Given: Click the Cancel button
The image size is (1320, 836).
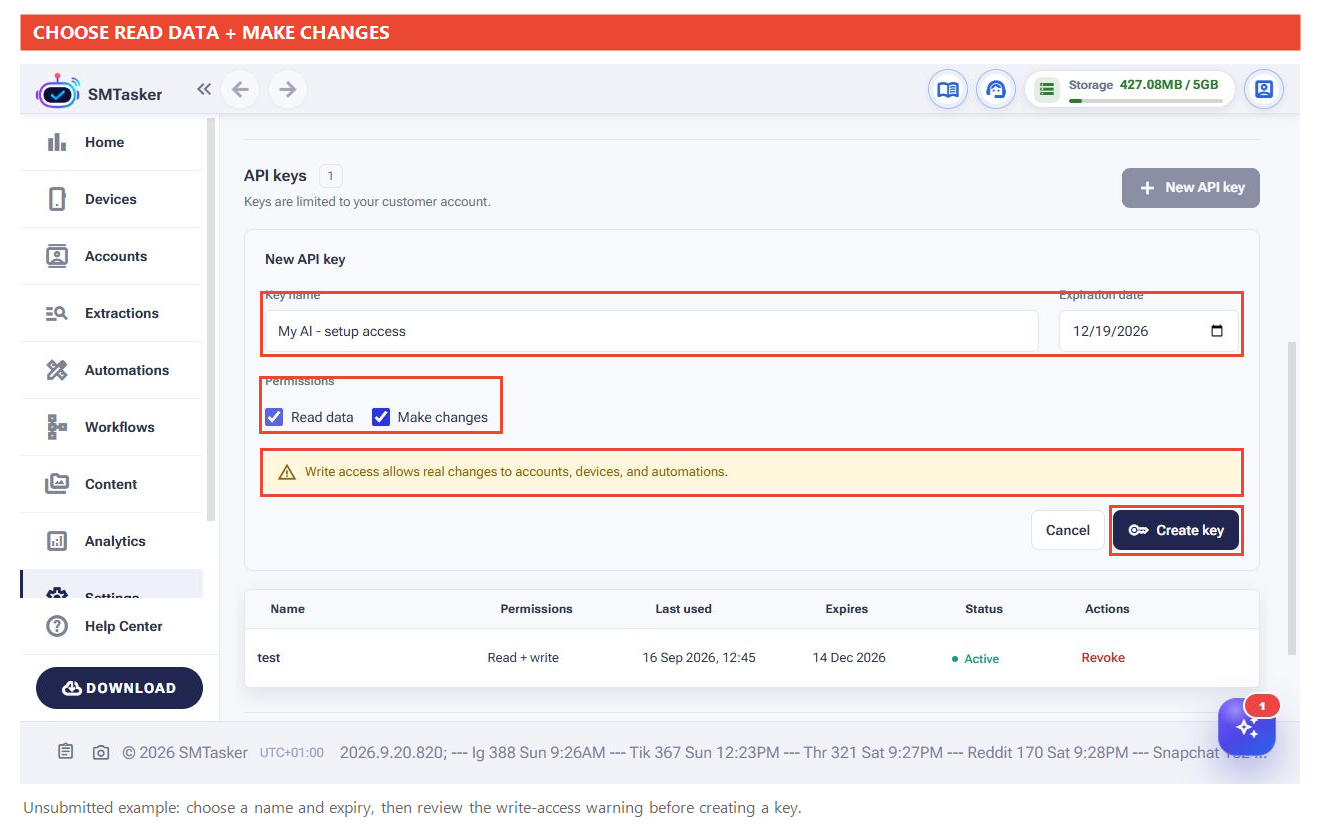Looking at the screenshot, I should coord(1068,530).
